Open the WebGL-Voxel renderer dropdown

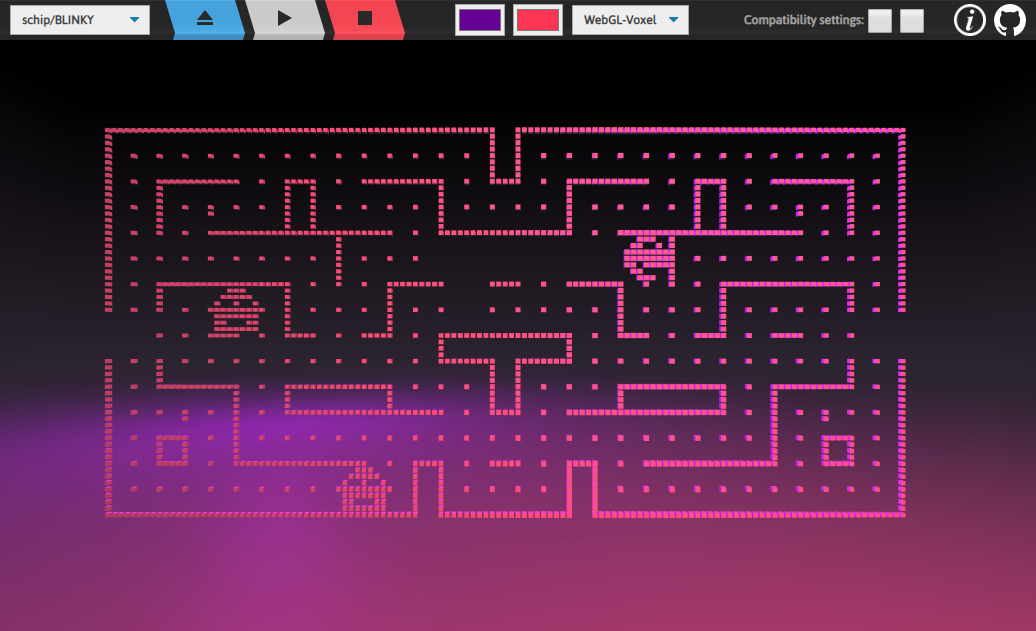pyautogui.click(x=630, y=20)
